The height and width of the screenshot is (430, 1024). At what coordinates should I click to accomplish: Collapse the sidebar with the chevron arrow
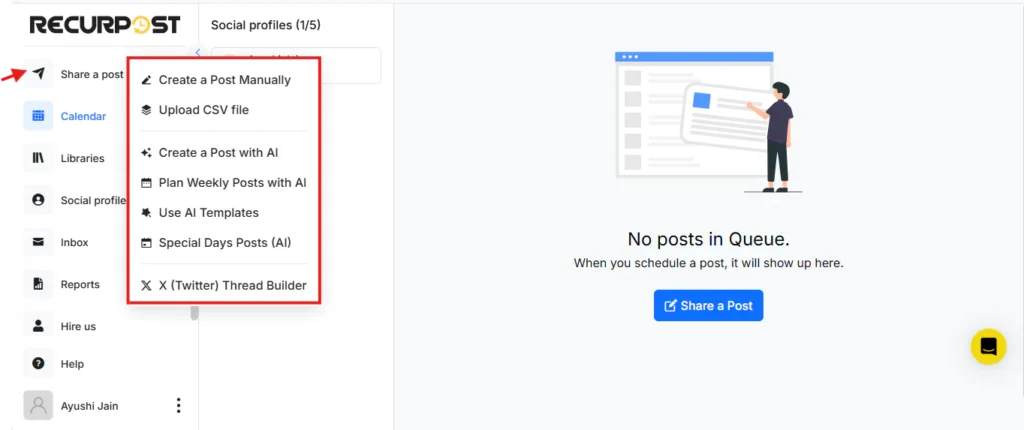198,52
